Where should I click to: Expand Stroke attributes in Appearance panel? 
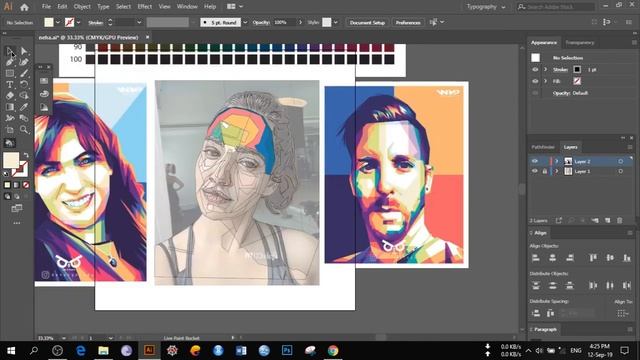546,70
